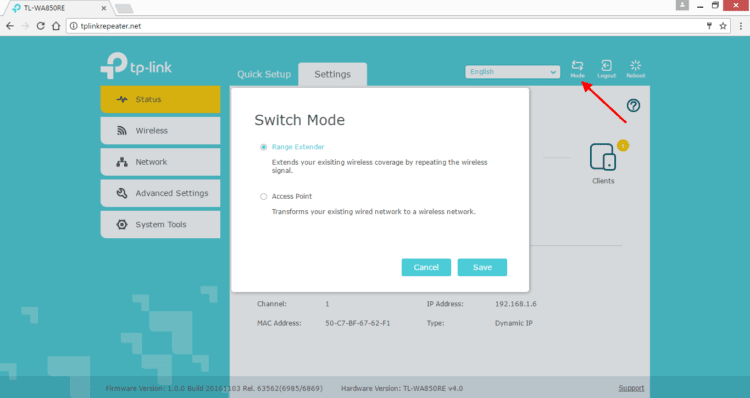The height and width of the screenshot is (398, 750).
Task: Select Access Point radio option
Action: click(264, 196)
